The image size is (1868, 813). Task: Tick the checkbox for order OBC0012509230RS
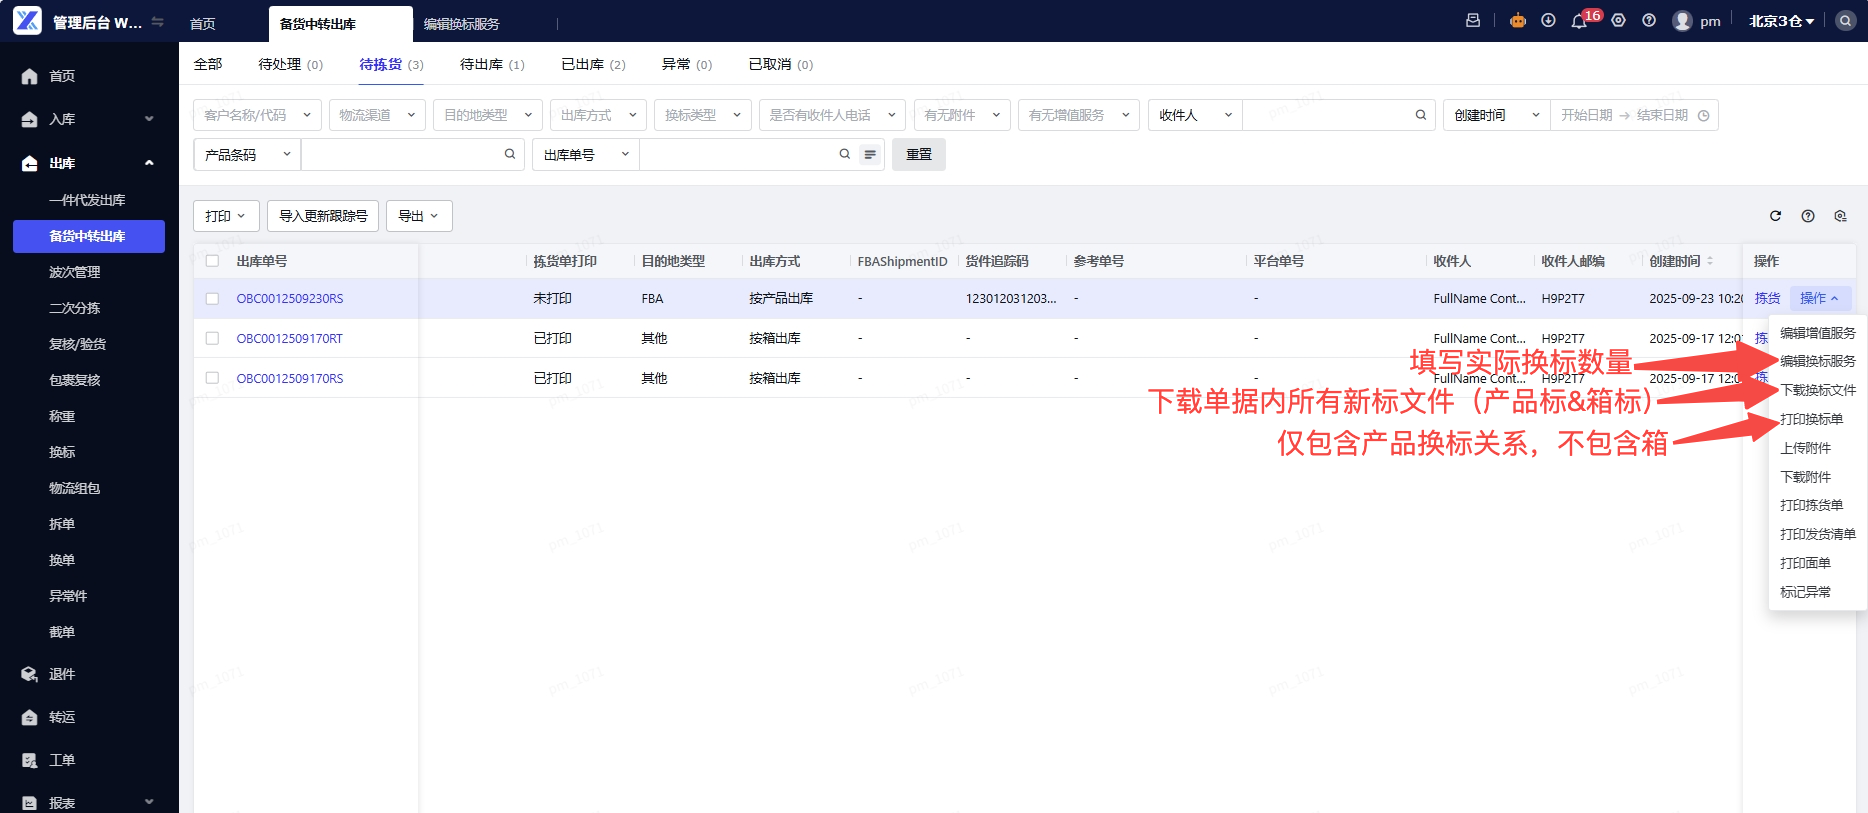pyautogui.click(x=212, y=299)
